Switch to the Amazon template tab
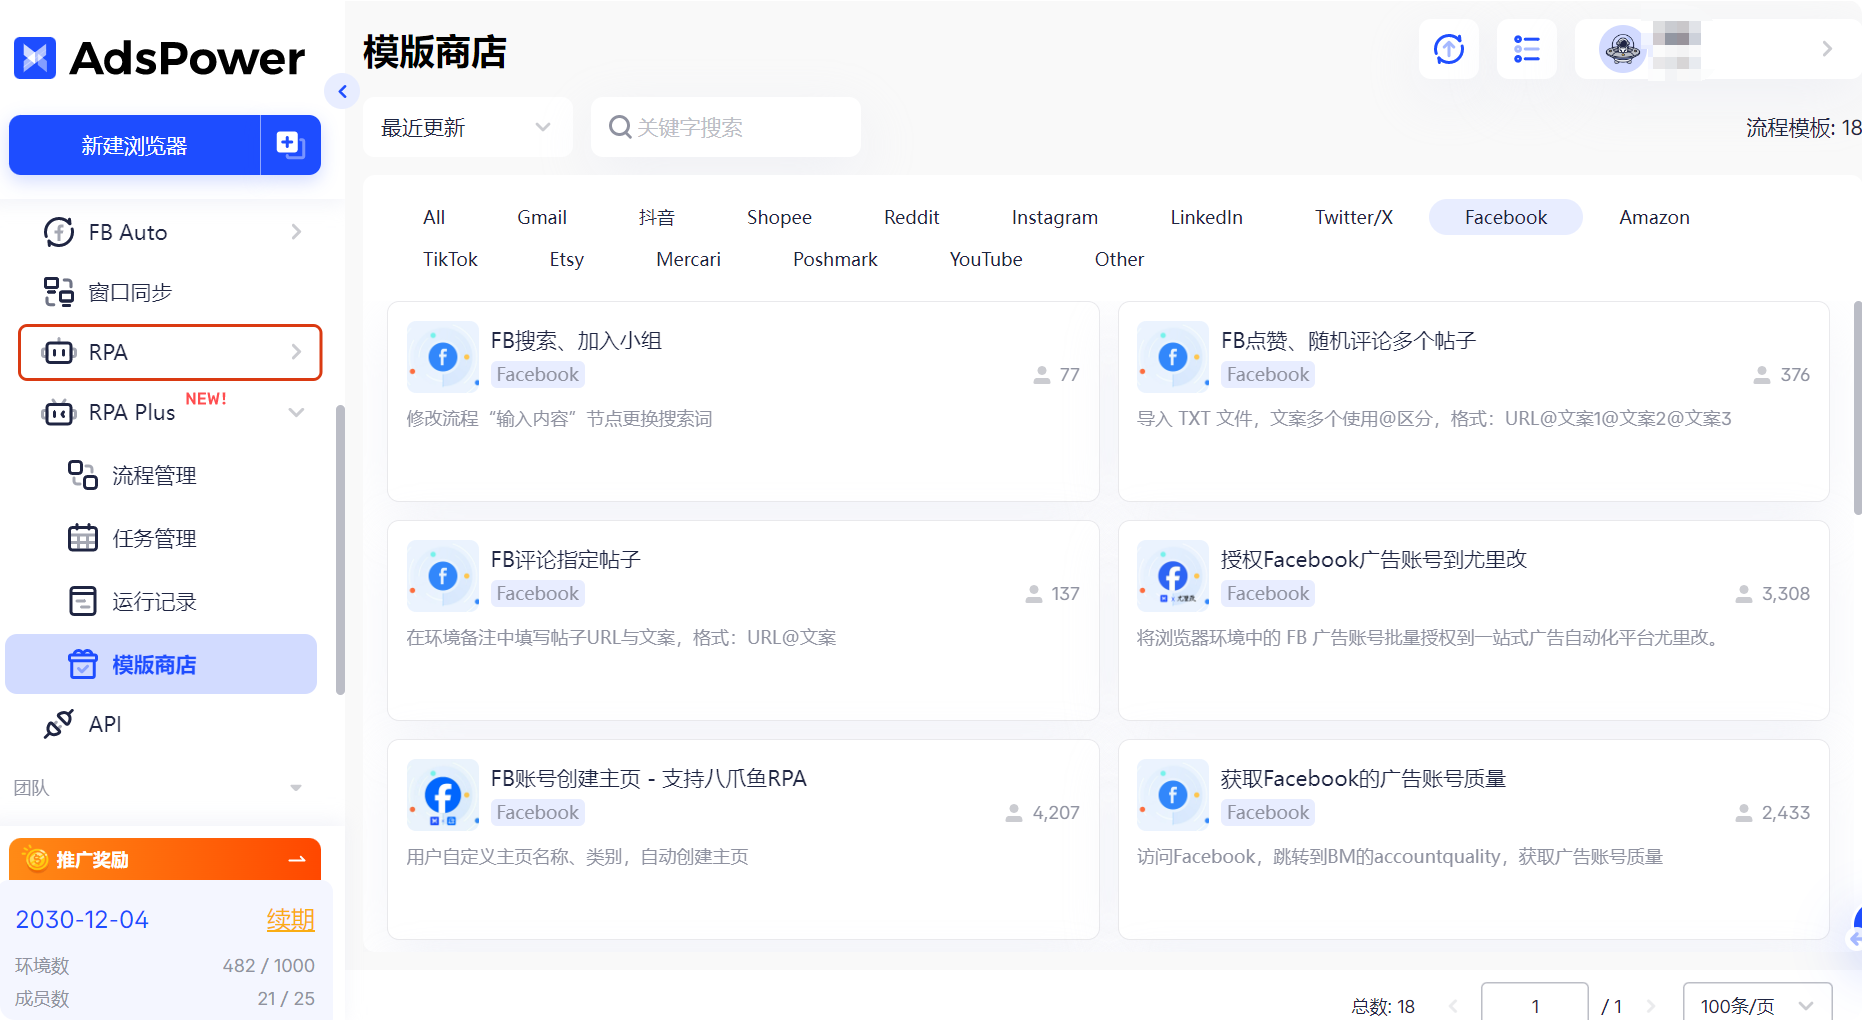The image size is (1862, 1020). [x=1653, y=217]
